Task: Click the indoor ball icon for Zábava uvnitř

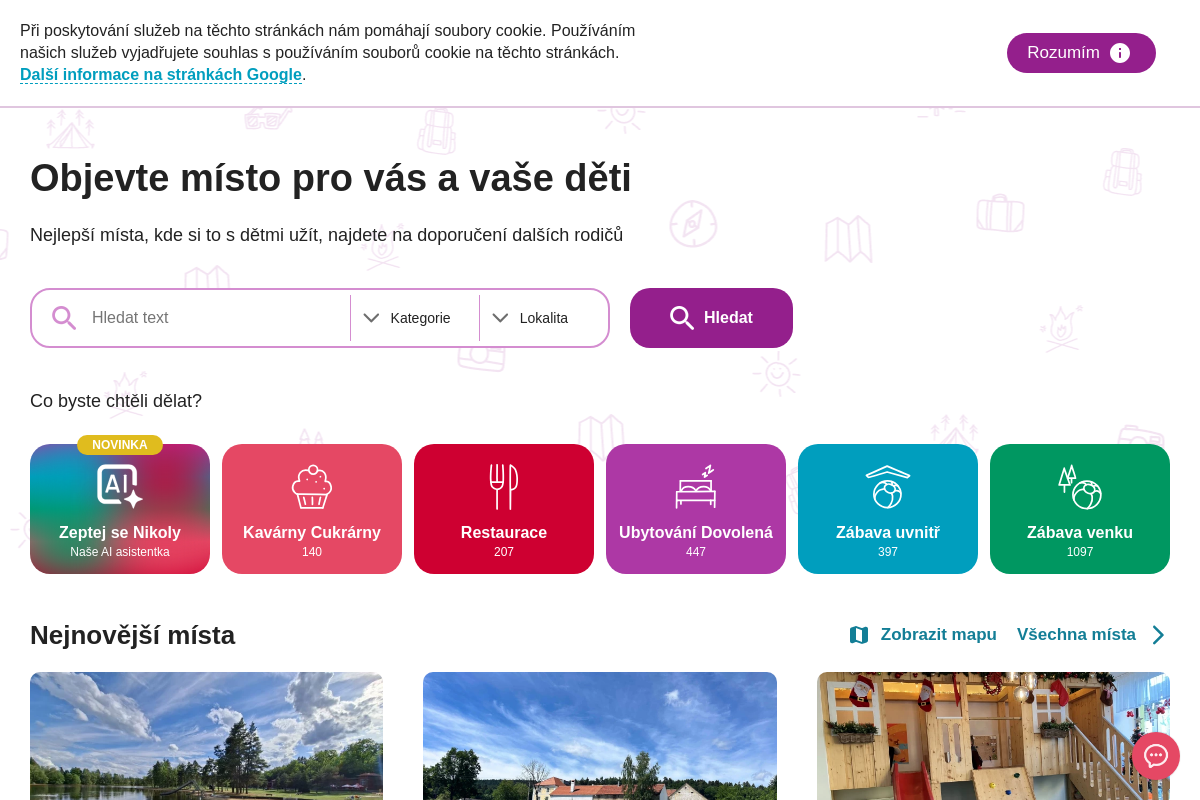Action: (x=888, y=487)
